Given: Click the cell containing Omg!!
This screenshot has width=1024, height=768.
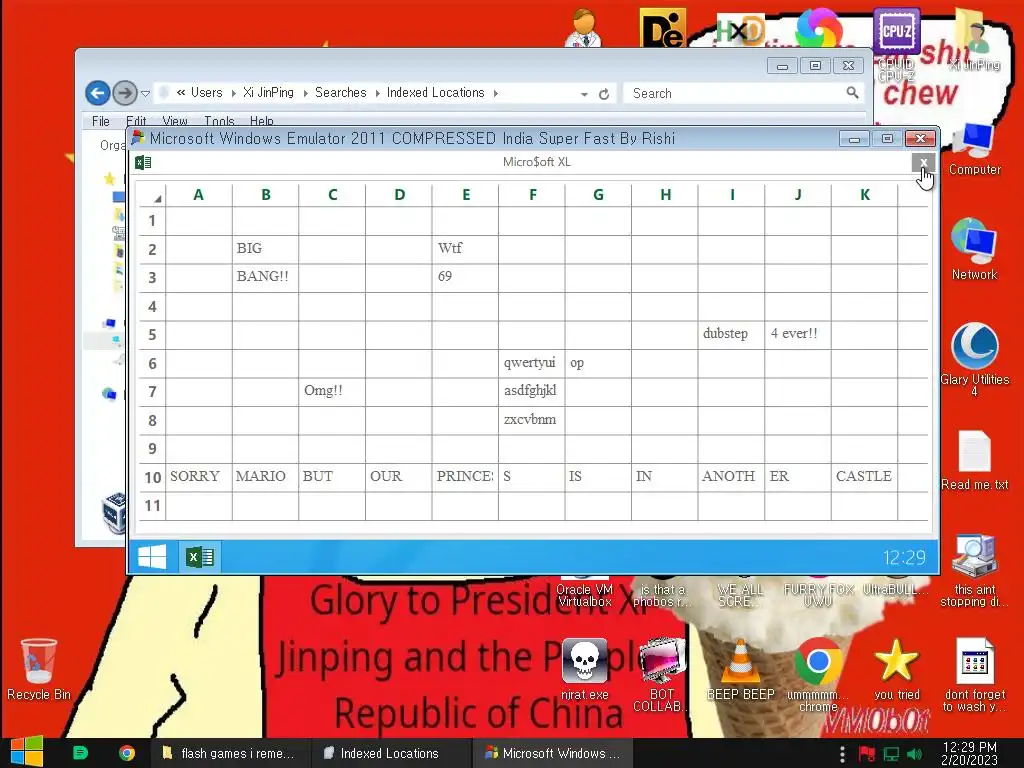Looking at the screenshot, I should click(x=332, y=391).
